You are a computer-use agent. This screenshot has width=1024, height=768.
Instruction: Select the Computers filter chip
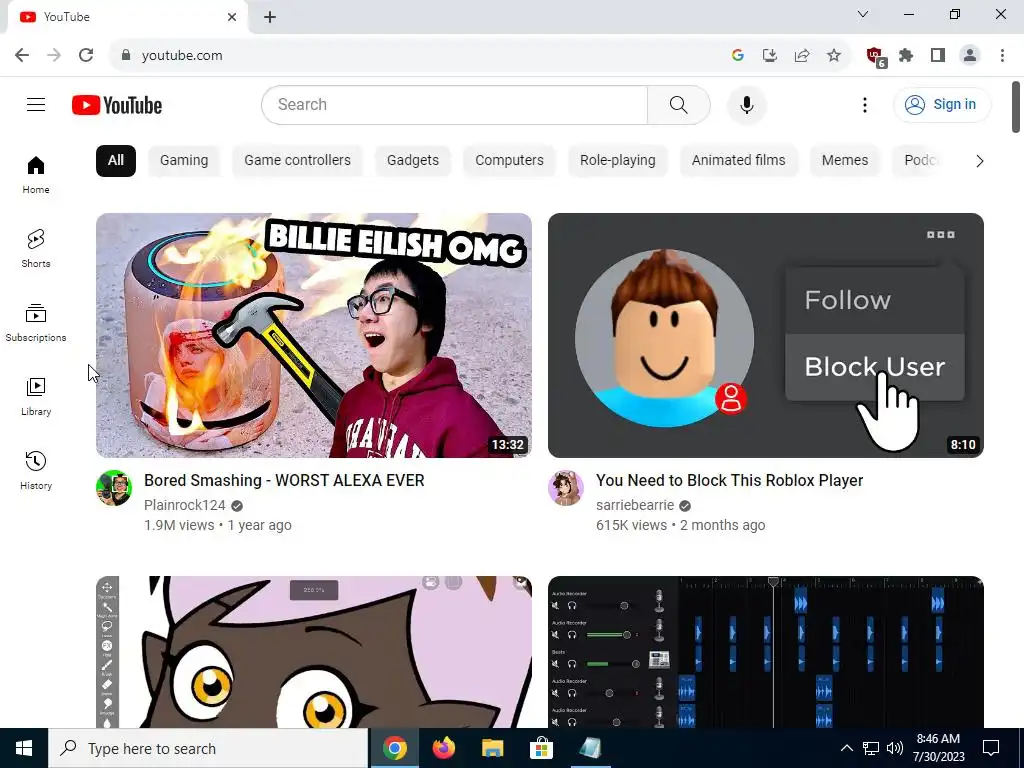coord(509,161)
